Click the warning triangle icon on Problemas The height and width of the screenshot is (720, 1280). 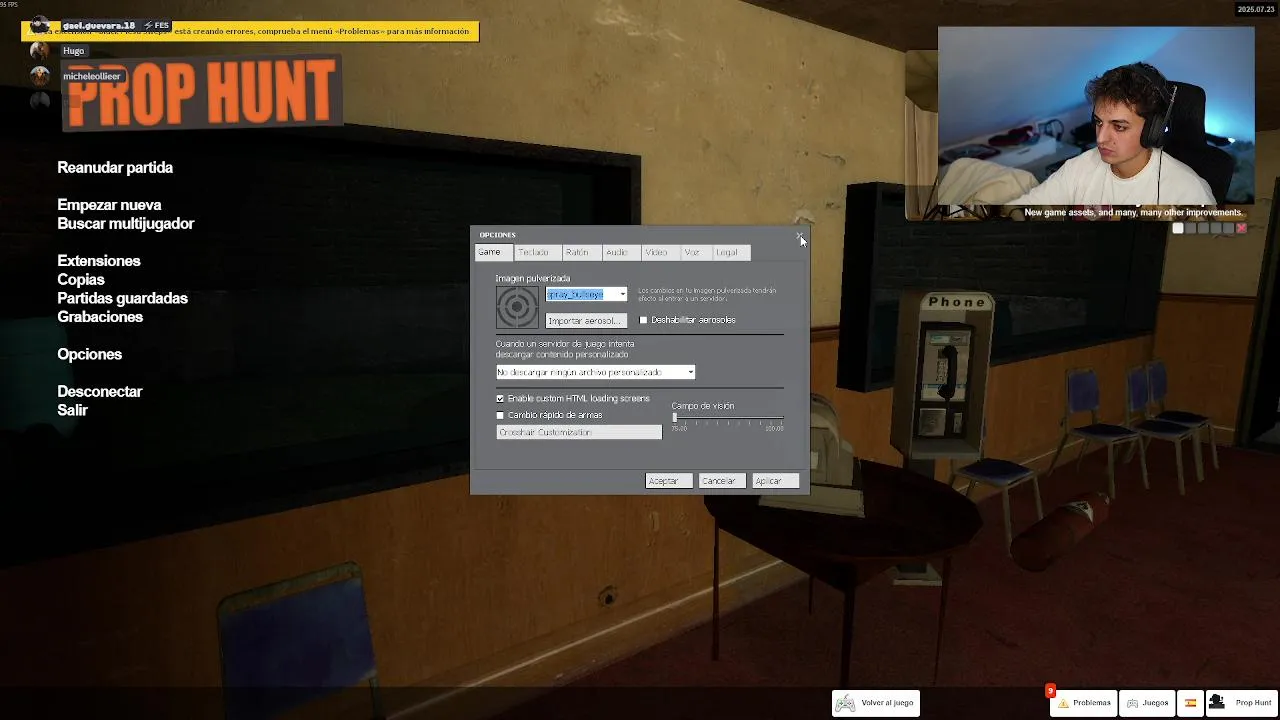click(x=1063, y=703)
